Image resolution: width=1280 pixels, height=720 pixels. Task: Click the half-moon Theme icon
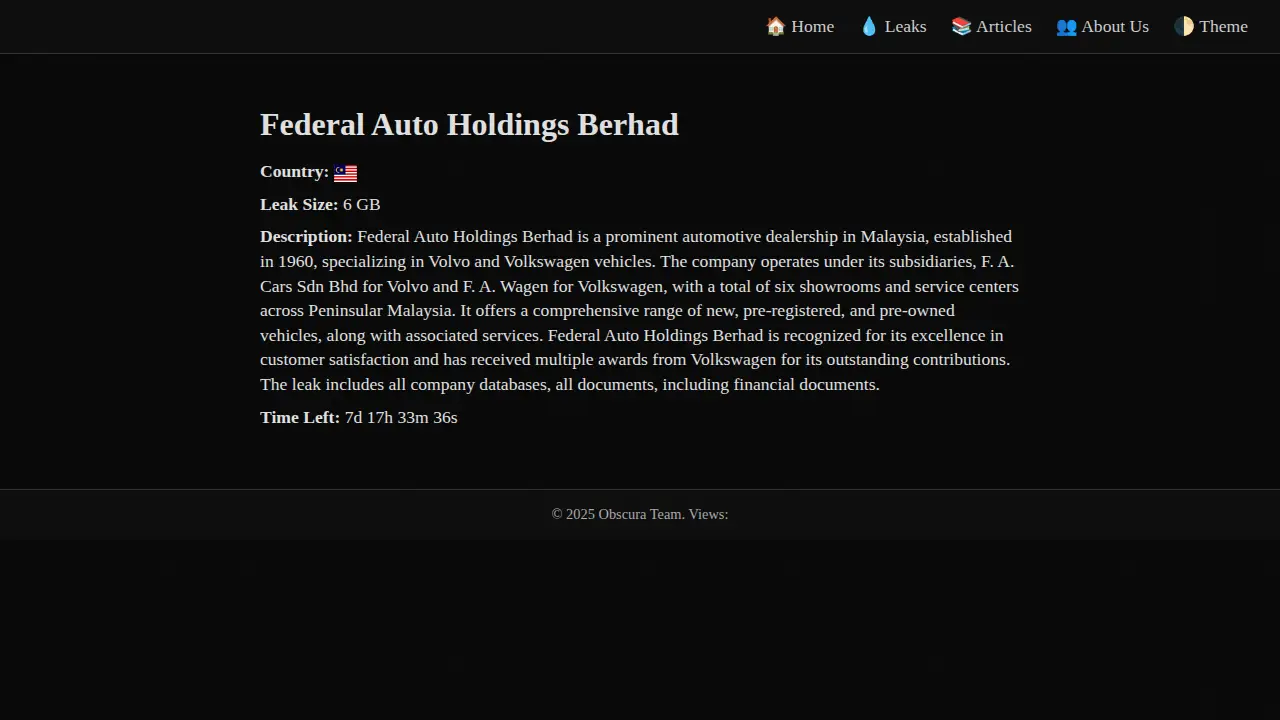(1184, 27)
